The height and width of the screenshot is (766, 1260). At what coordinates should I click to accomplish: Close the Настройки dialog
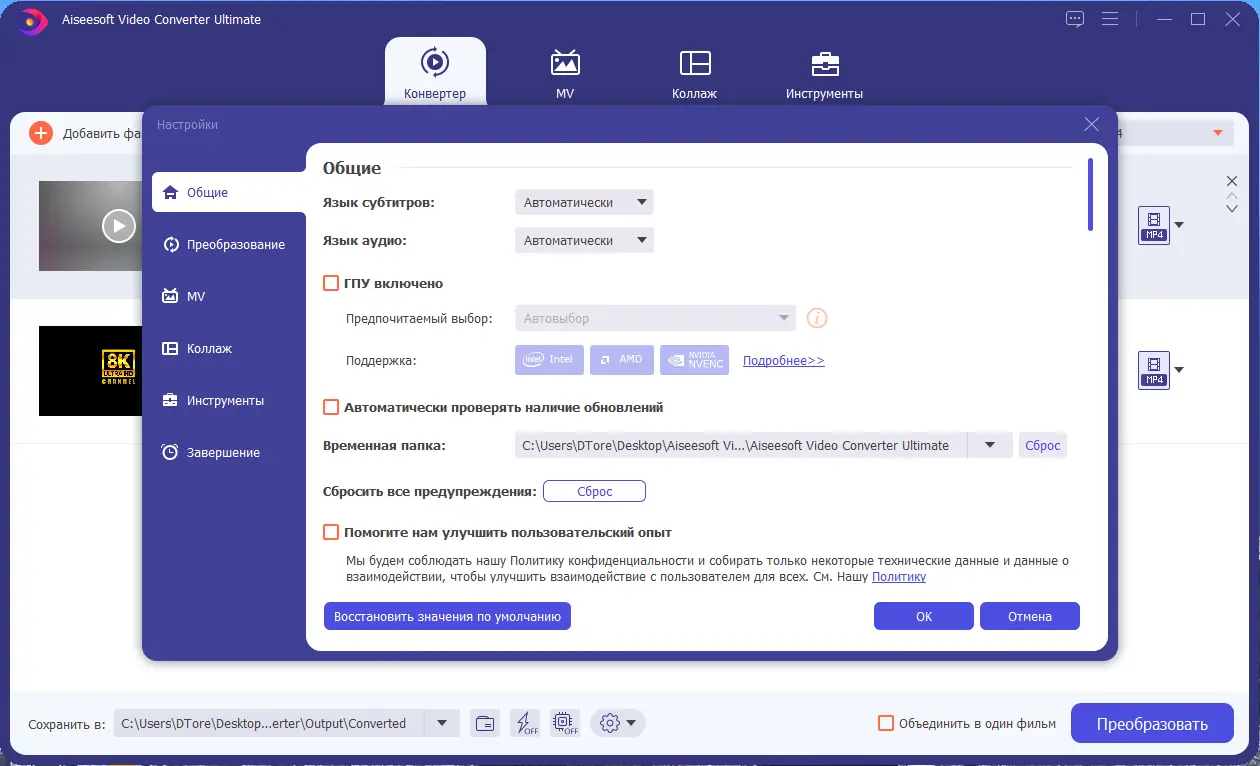coord(1091,125)
